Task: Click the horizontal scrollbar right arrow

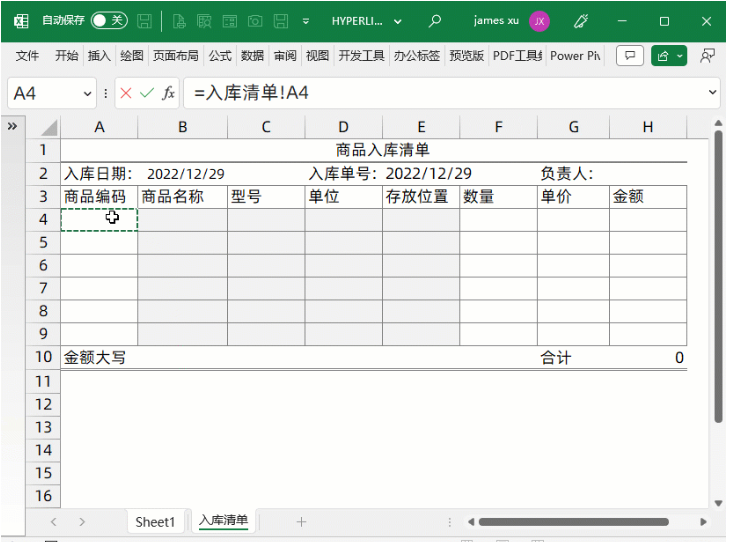Action: pyautogui.click(x=703, y=522)
